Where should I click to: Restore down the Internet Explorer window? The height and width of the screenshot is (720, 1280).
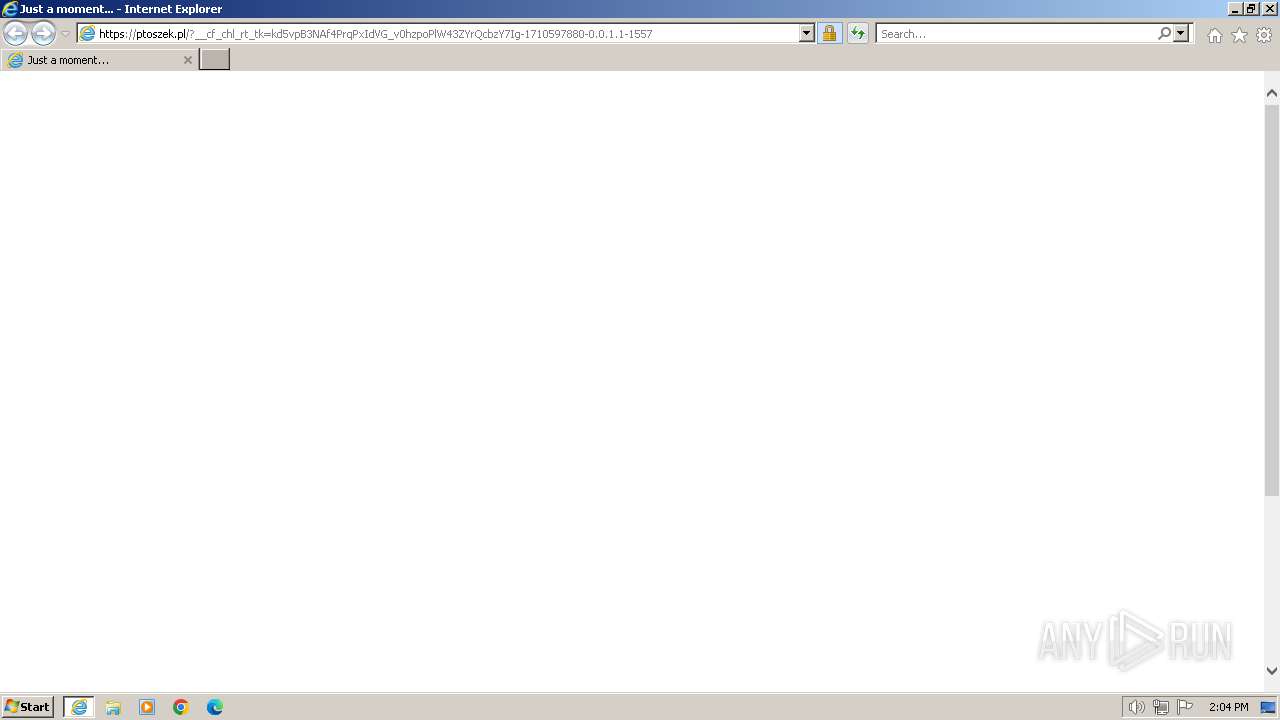click(1251, 9)
